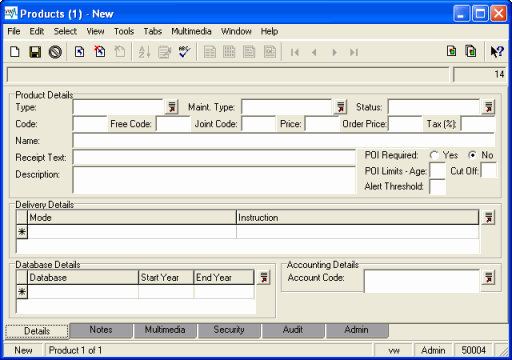Open the Status lookup list button

488,107
